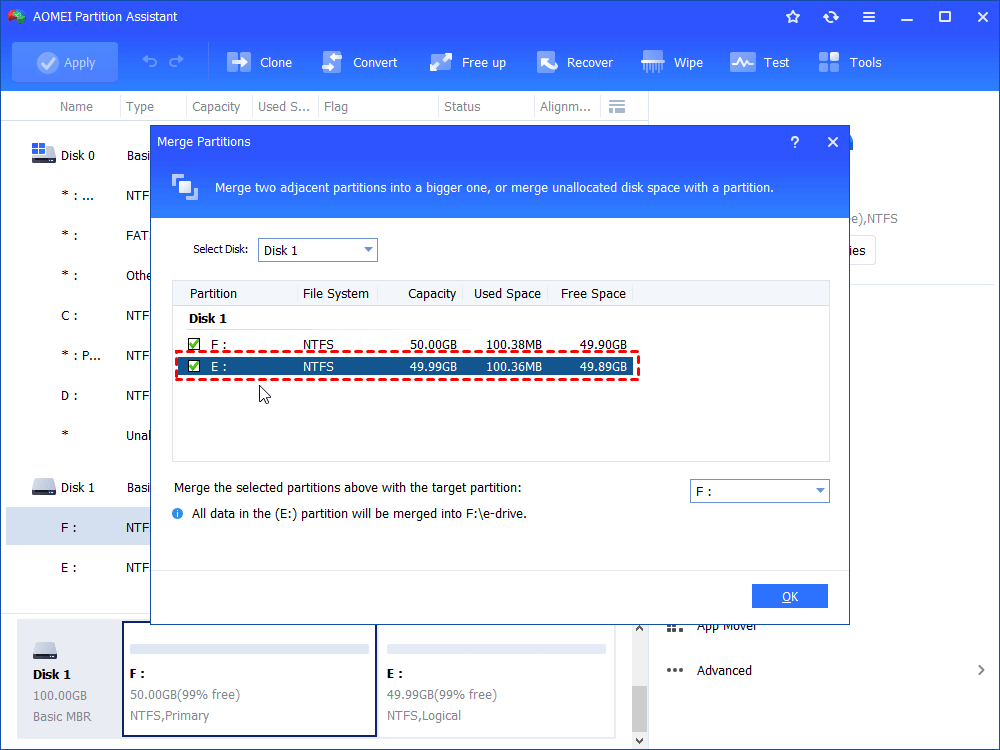Click the E: 49.99GB partition block in disk map
The image size is (1000, 750).
pyautogui.click(x=496, y=679)
